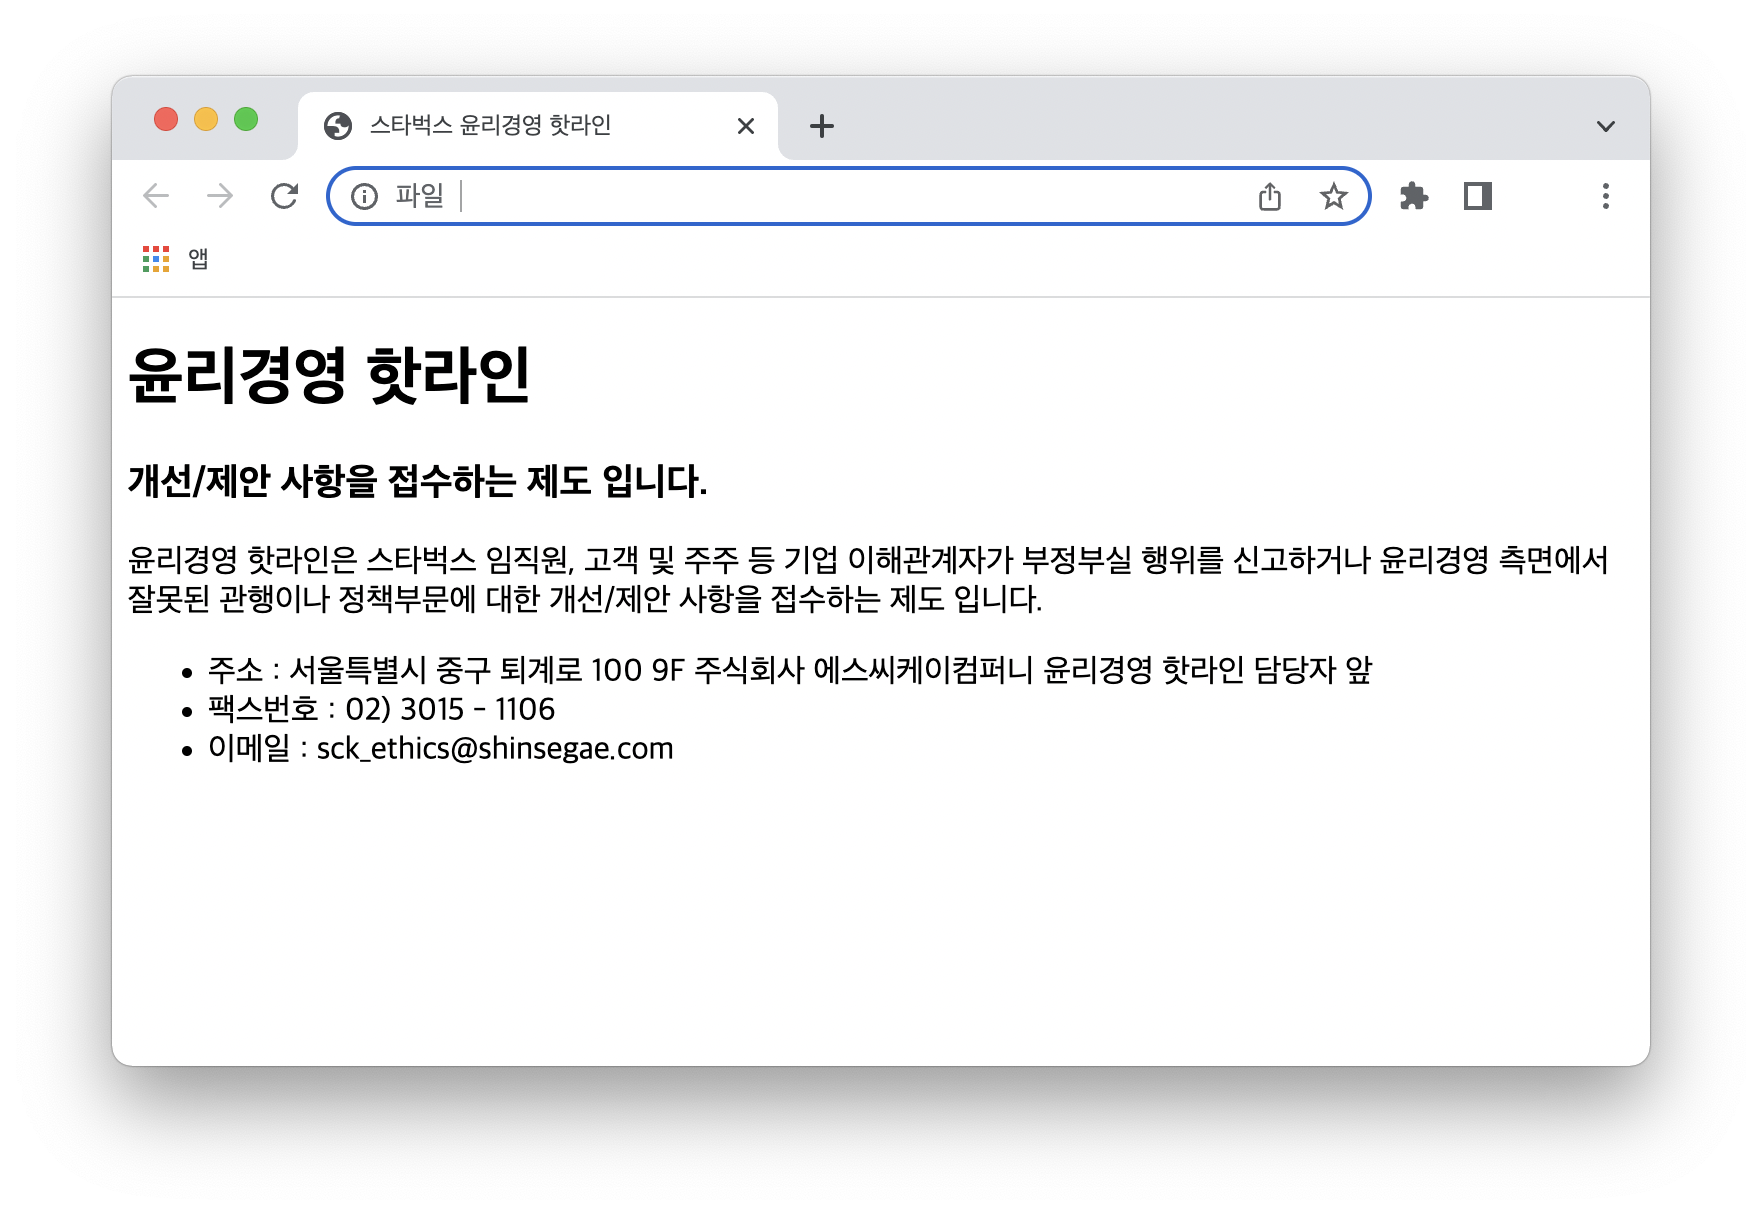Open a new tab with plus button

pyautogui.click(x=822, y=126)
